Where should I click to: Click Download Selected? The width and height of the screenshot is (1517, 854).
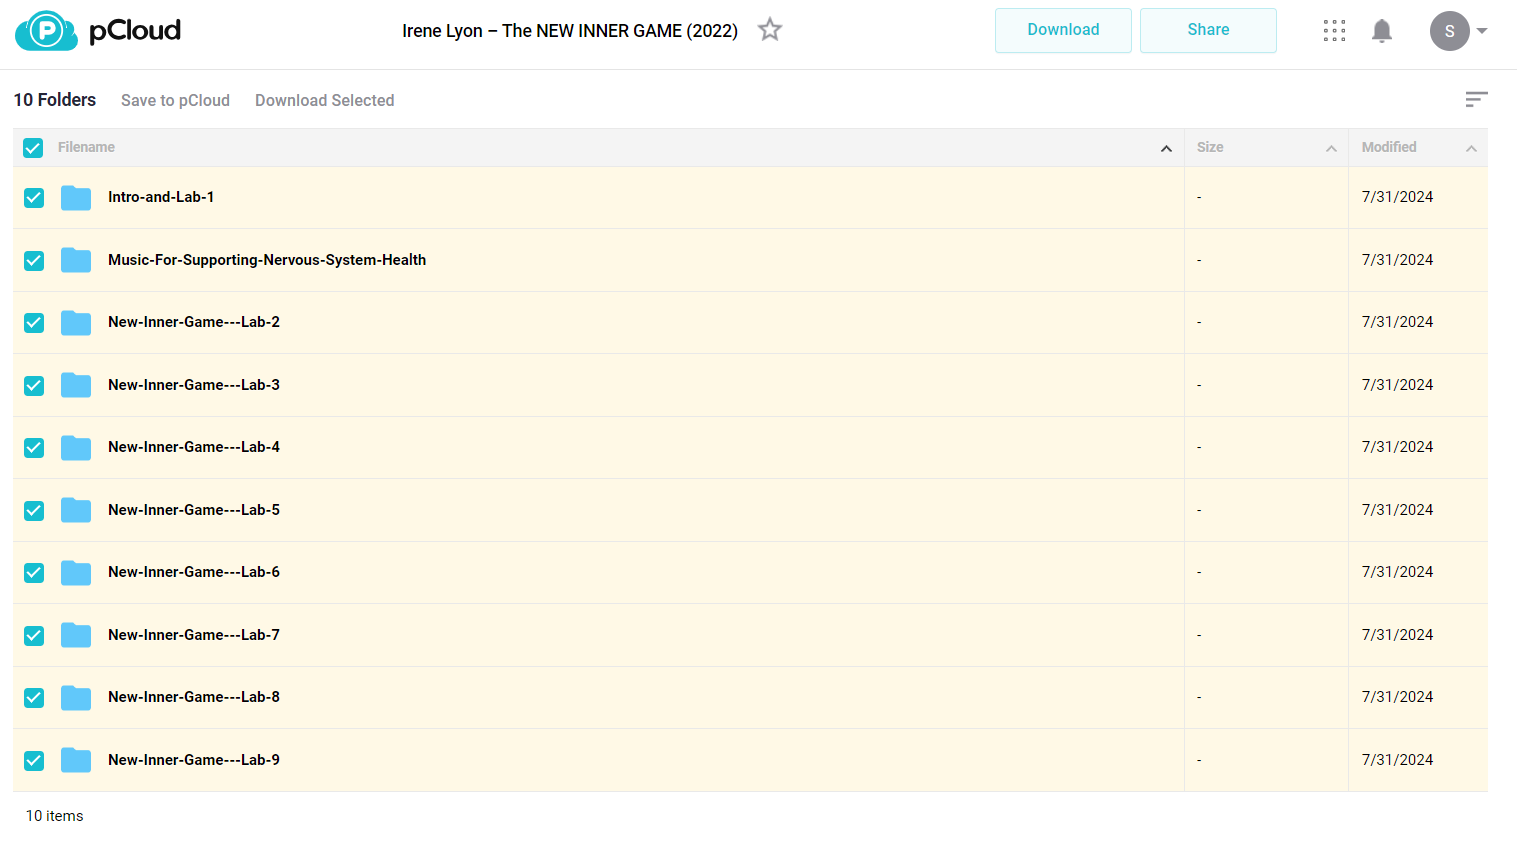[324, 100]
